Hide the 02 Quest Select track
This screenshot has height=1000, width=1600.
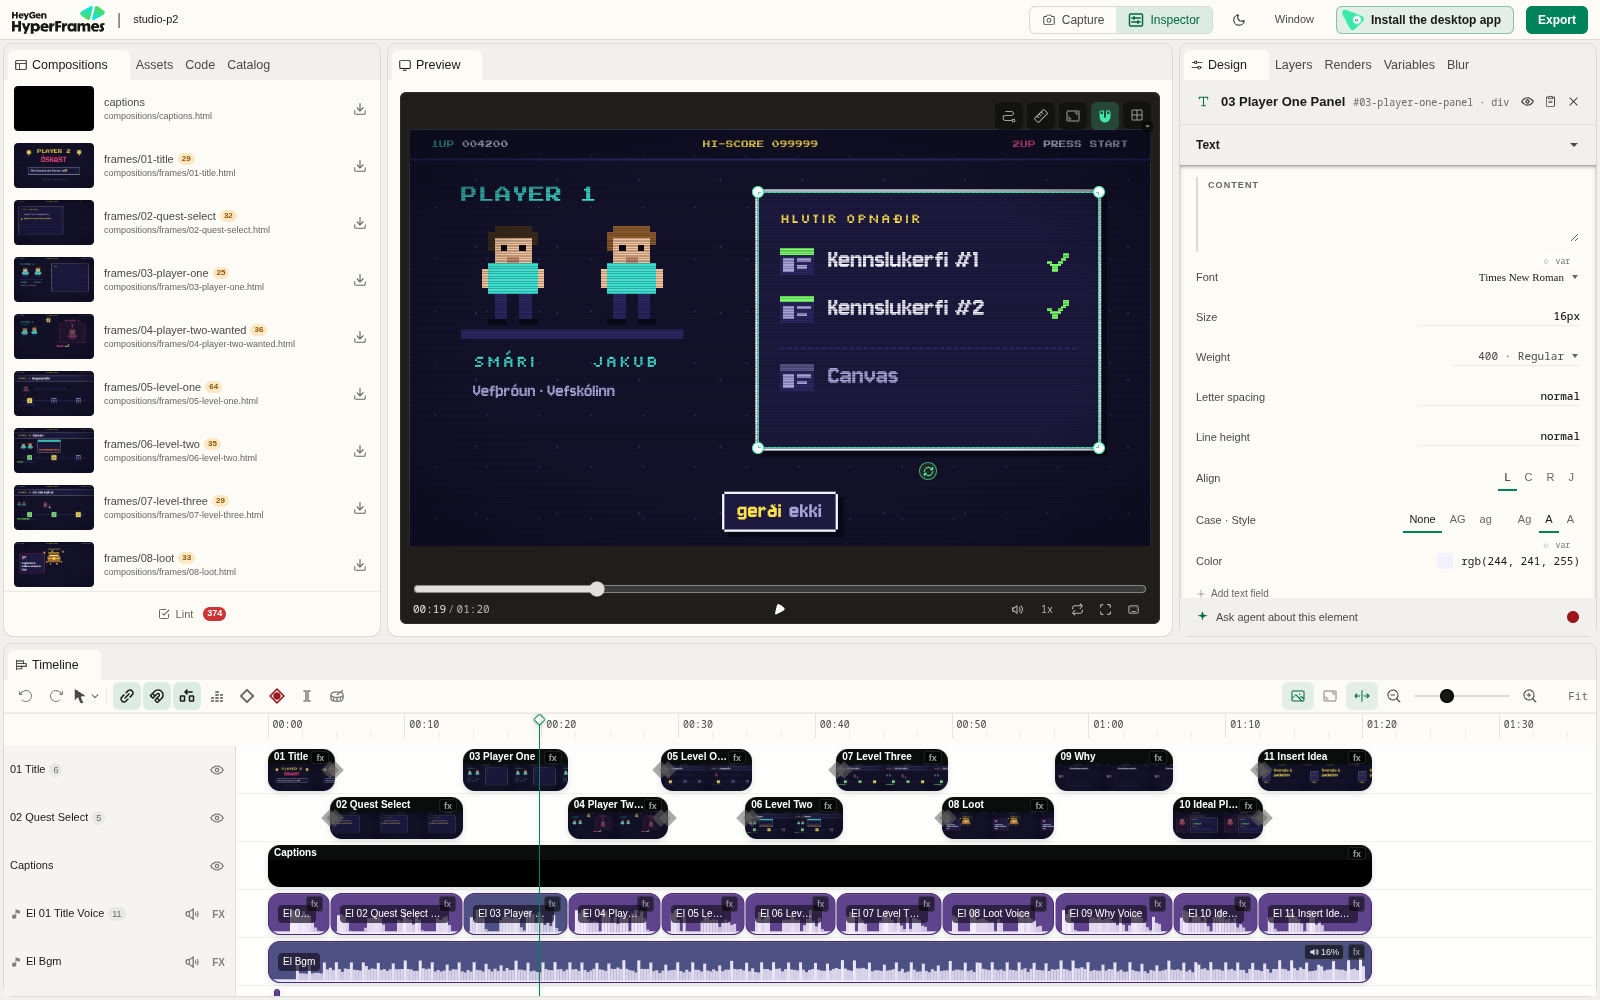[x=217, y=818]
